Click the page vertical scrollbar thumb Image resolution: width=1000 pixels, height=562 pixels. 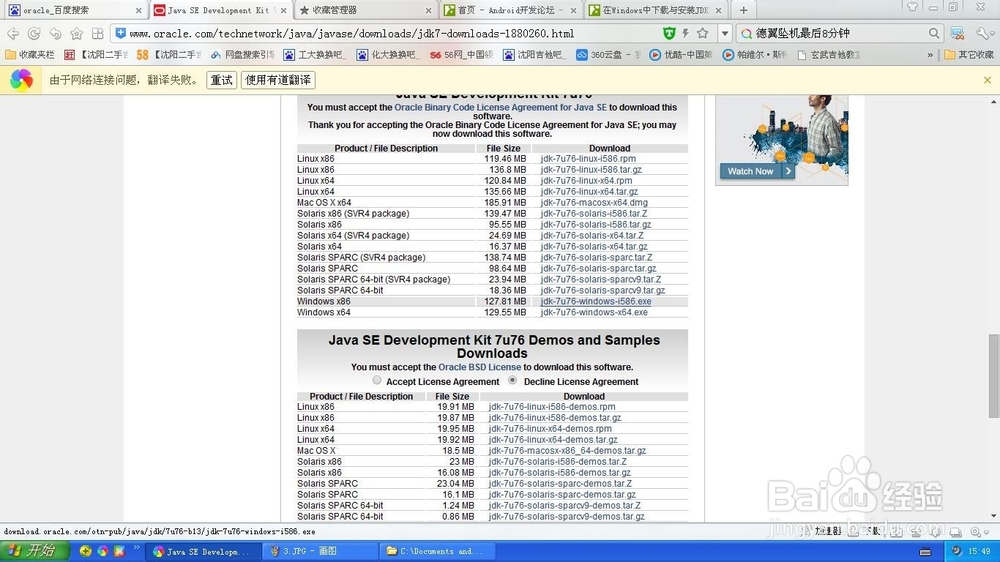993,375
